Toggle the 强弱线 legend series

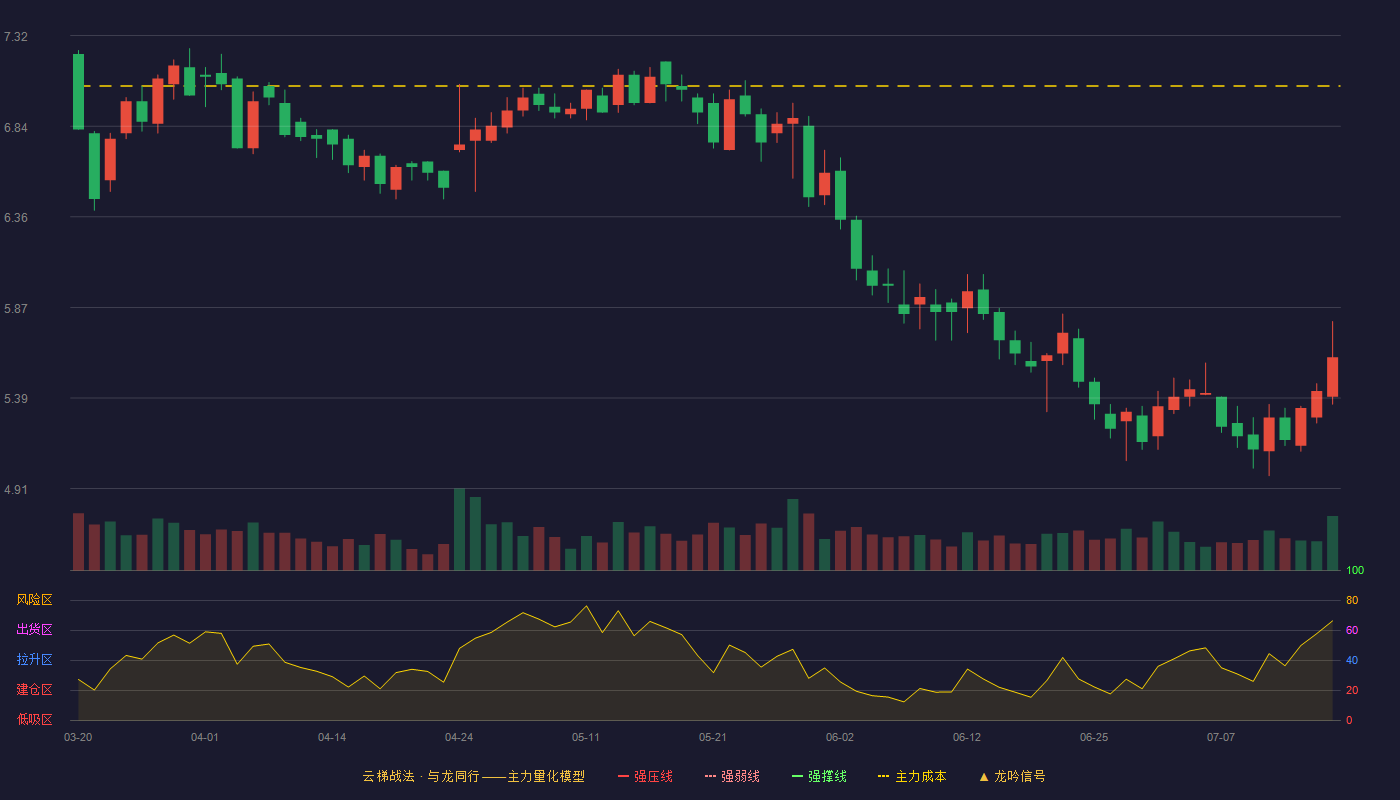(x=732, y=776)
